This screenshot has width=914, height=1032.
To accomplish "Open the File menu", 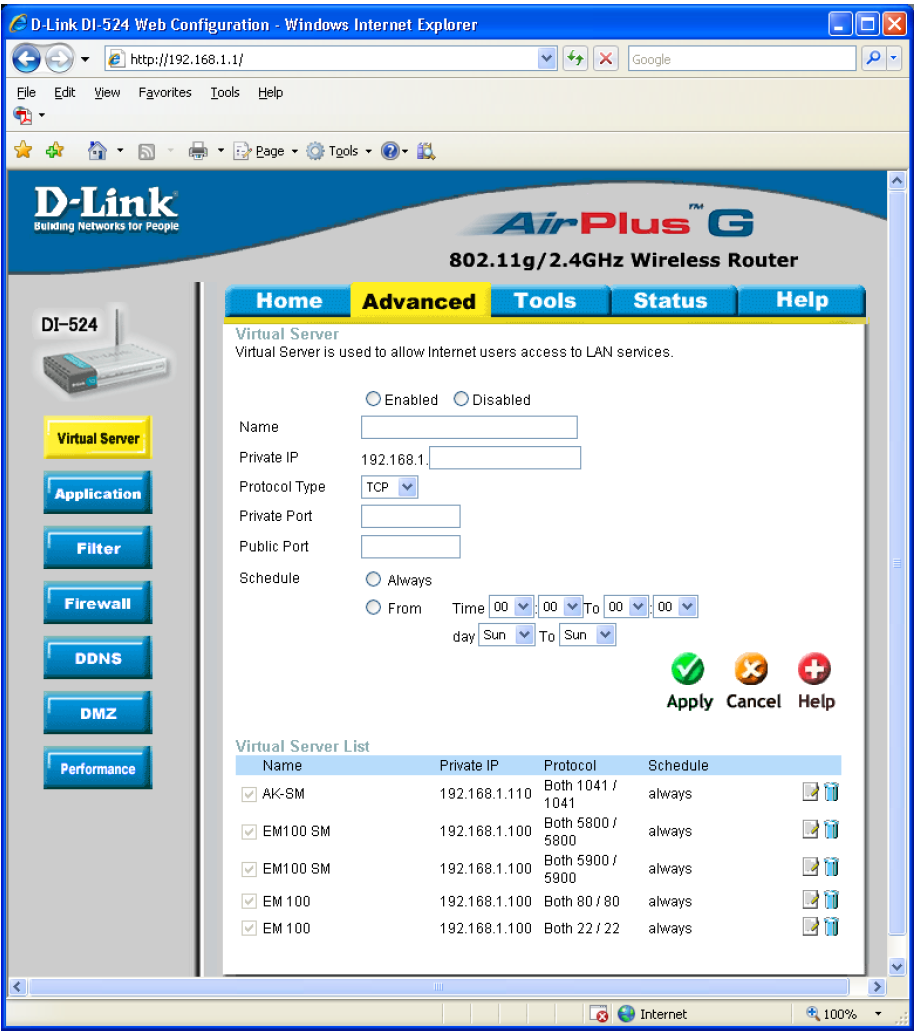I will [x=26, y=93].
